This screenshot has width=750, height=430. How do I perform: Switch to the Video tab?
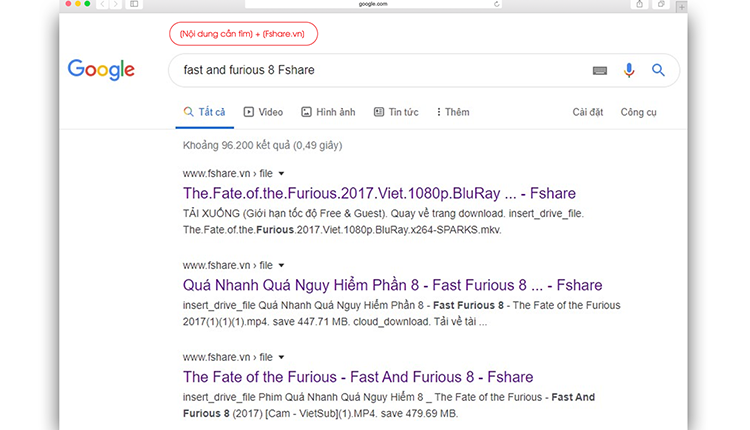(x=264, y=112)
